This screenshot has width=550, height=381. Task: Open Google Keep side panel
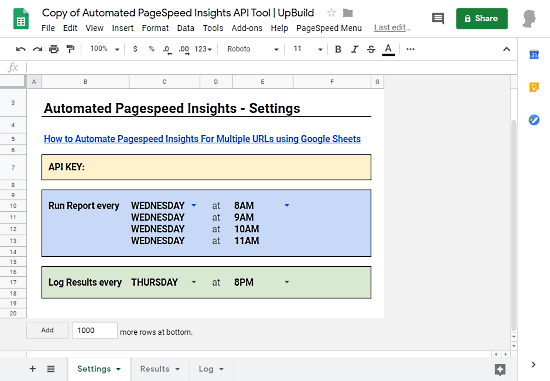pyautogui.click(x=534, y=87)
